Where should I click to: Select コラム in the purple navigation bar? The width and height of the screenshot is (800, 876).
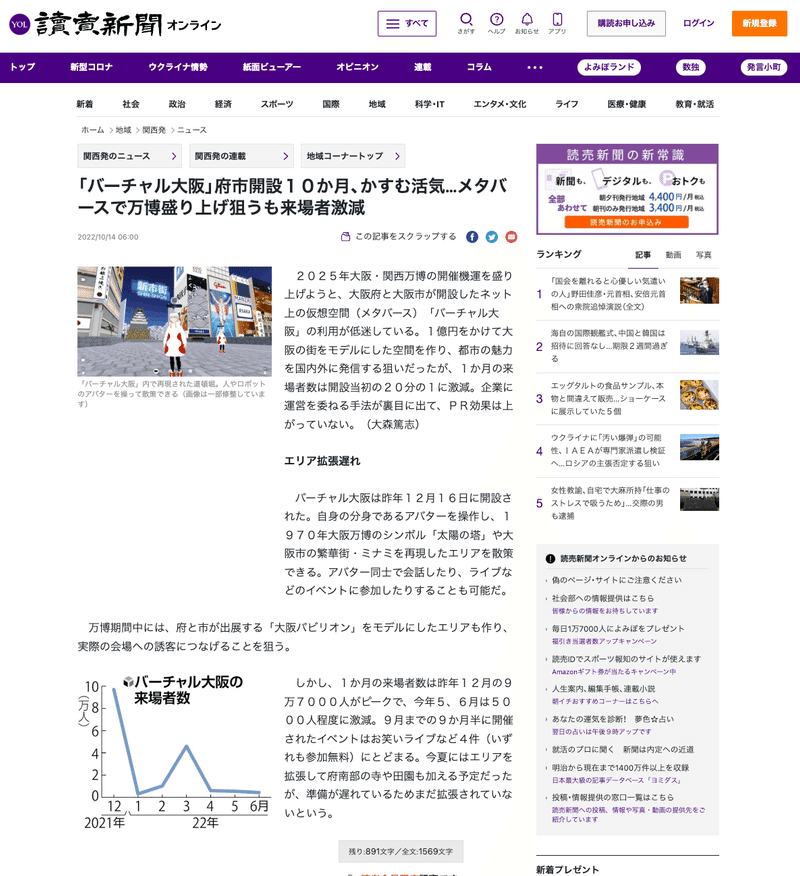479,67
